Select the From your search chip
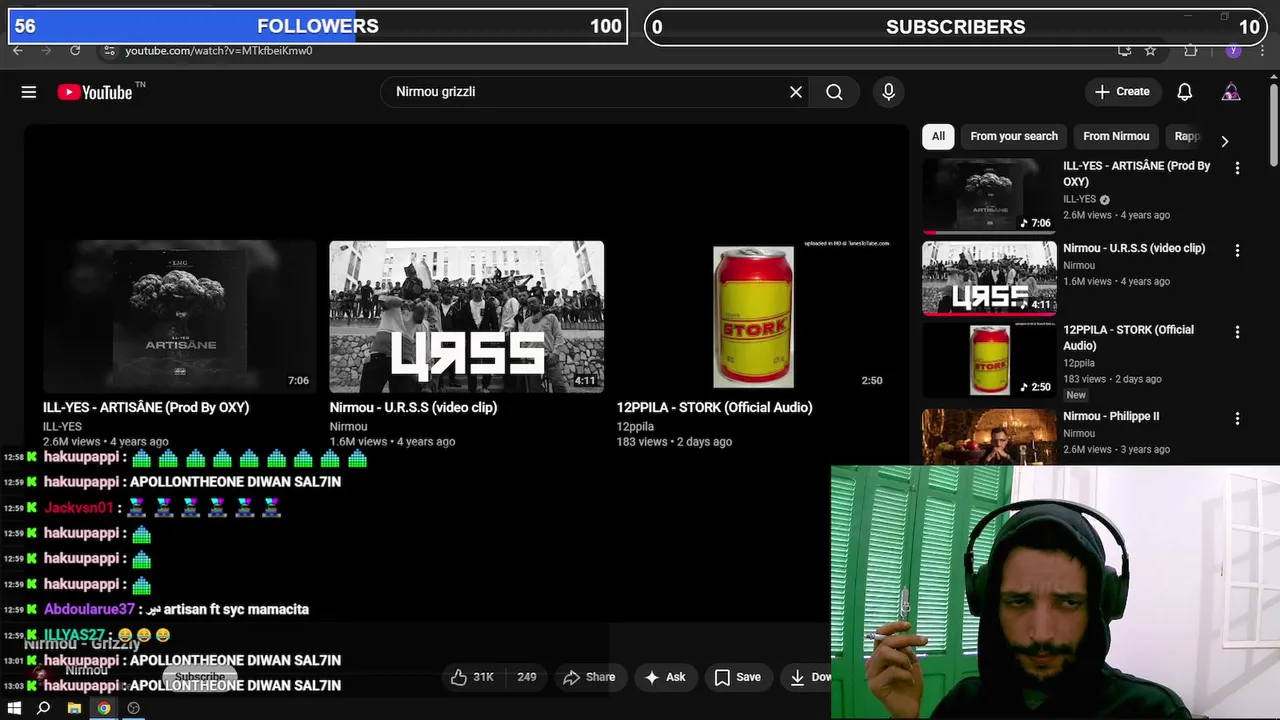The image size is (1280, 720). (x=1014, y=136)
